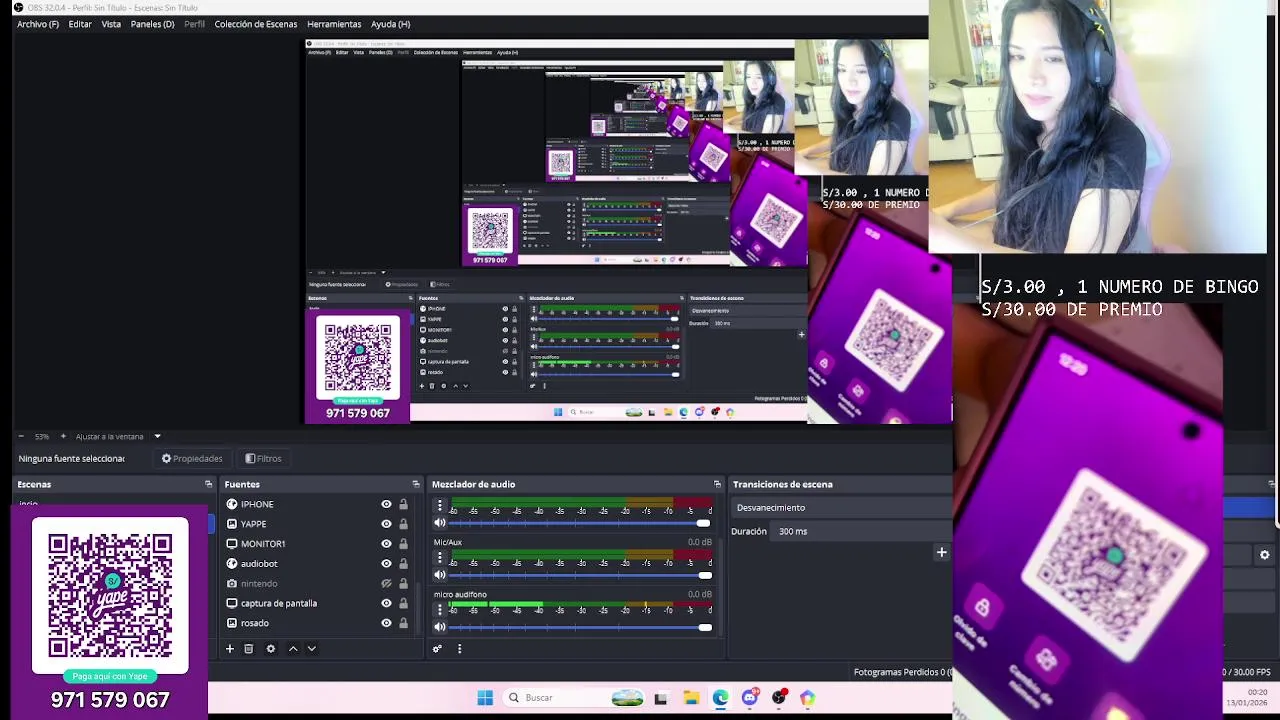Hide the MONITOR1 source

(386, 544)
